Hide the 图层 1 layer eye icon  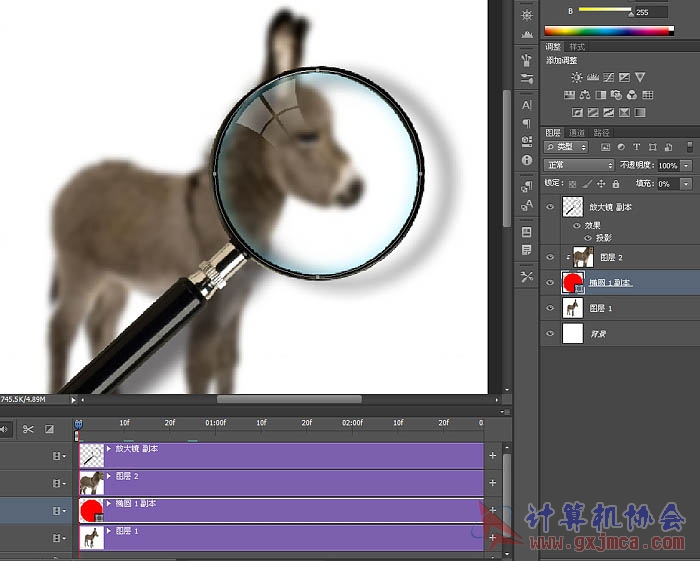(550, 308)
